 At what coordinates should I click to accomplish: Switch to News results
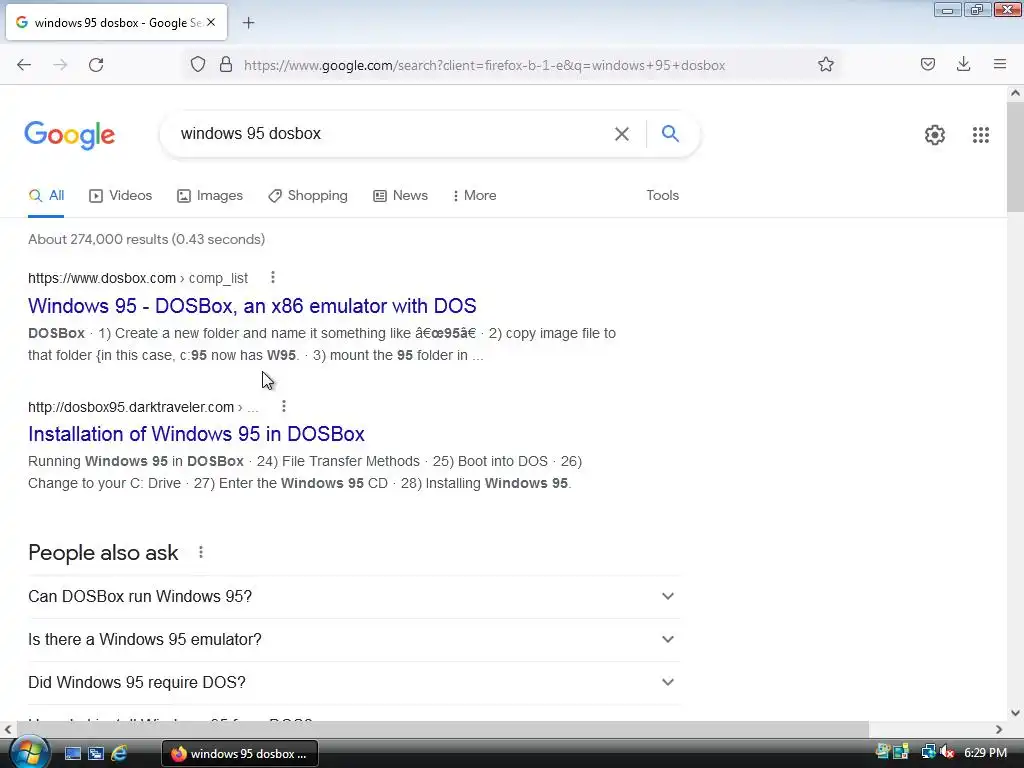400,195
